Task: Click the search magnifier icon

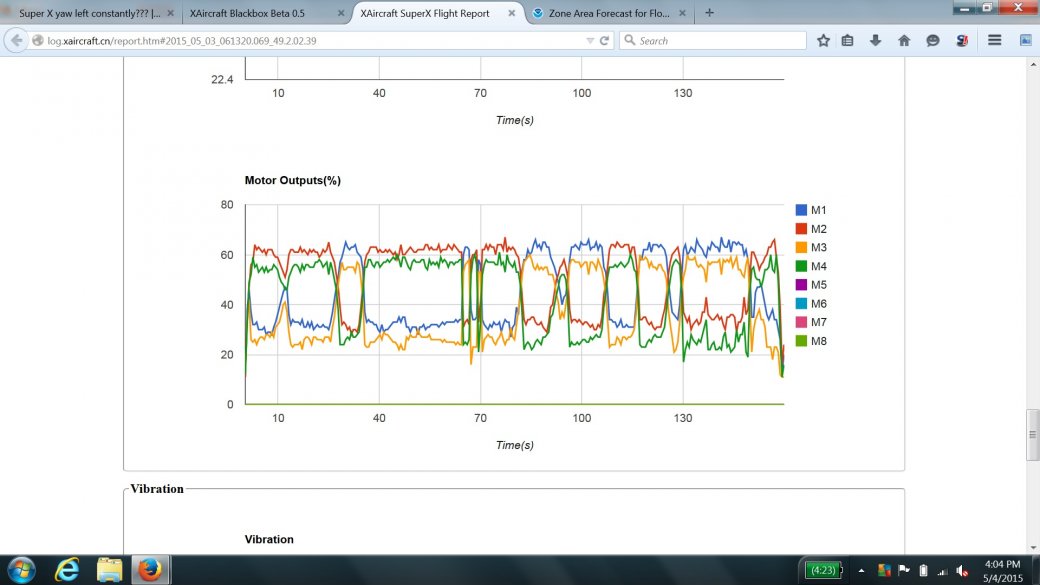Action: 630,40
